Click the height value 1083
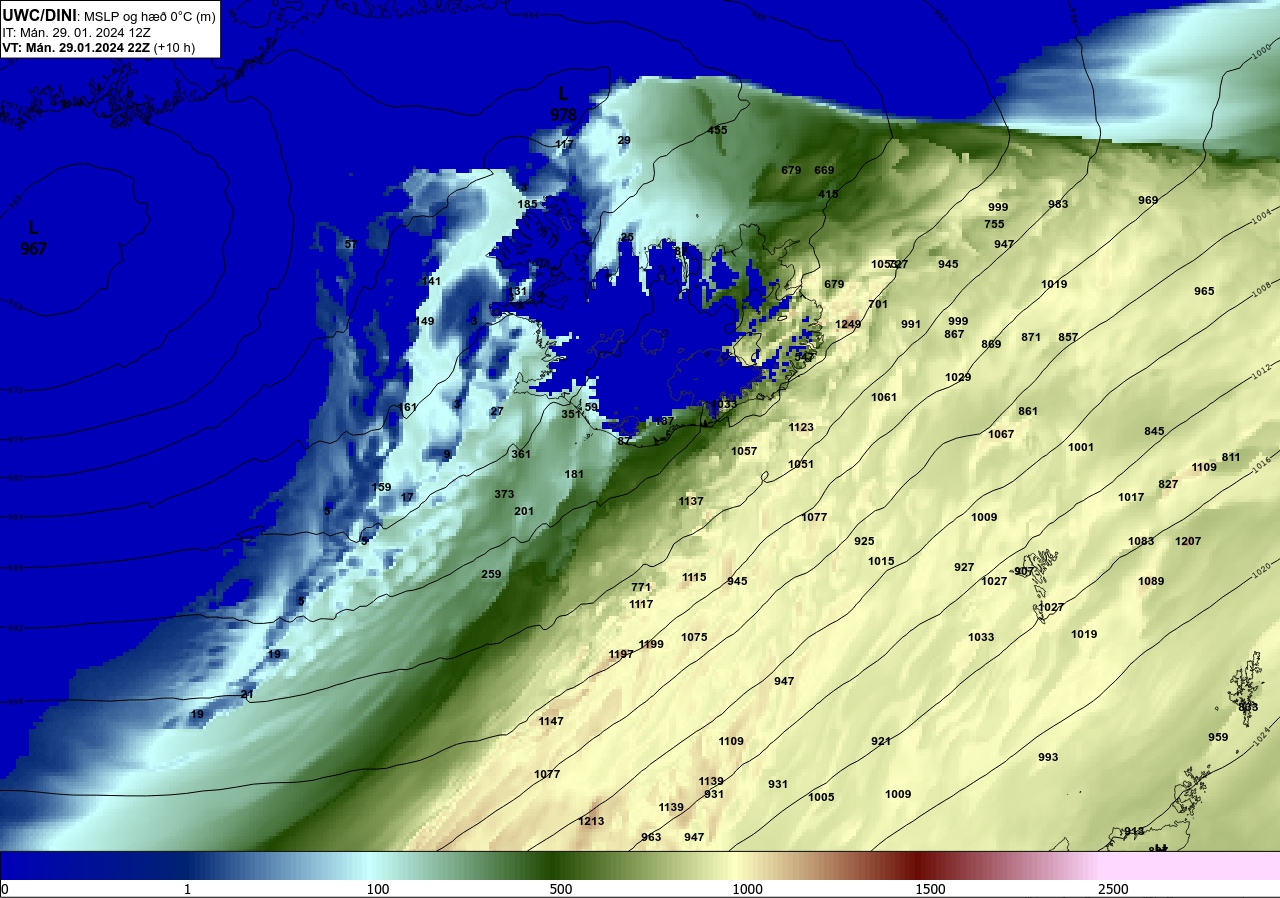The image size is (1280, 898). [x=1141, y=541]
